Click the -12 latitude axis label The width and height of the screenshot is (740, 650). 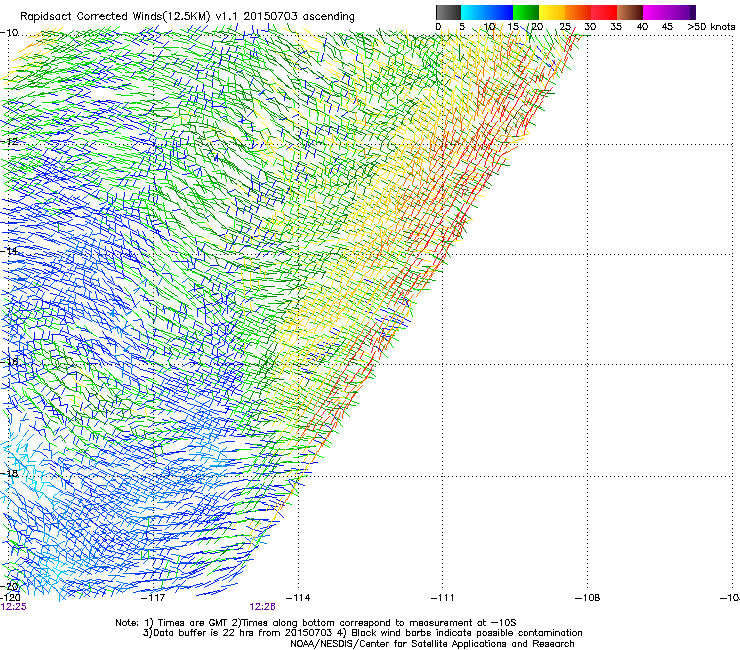pyautogui.click(x=9, y=141)
